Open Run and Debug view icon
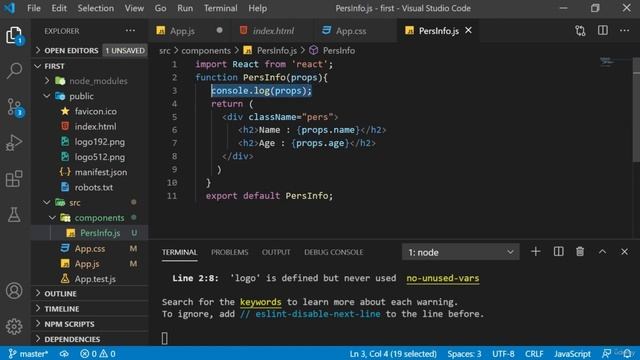Screen dimensions: 640x360 [x=14, y=143]
